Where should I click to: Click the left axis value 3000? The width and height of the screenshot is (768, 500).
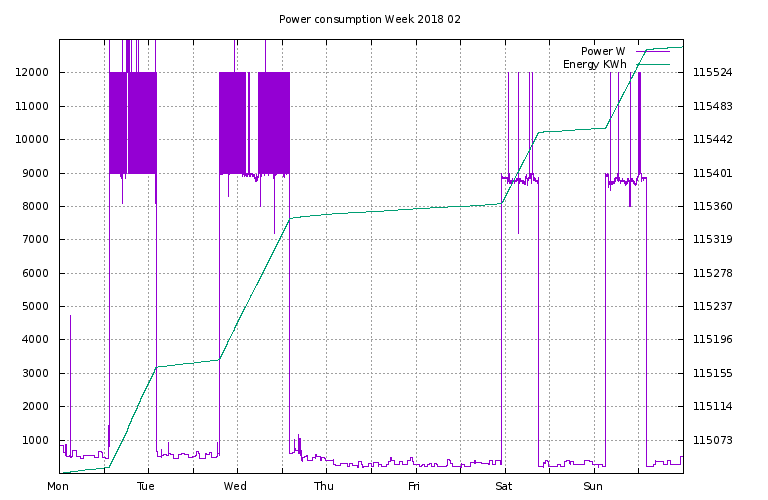pyautogui.click(x=35, y=373)
